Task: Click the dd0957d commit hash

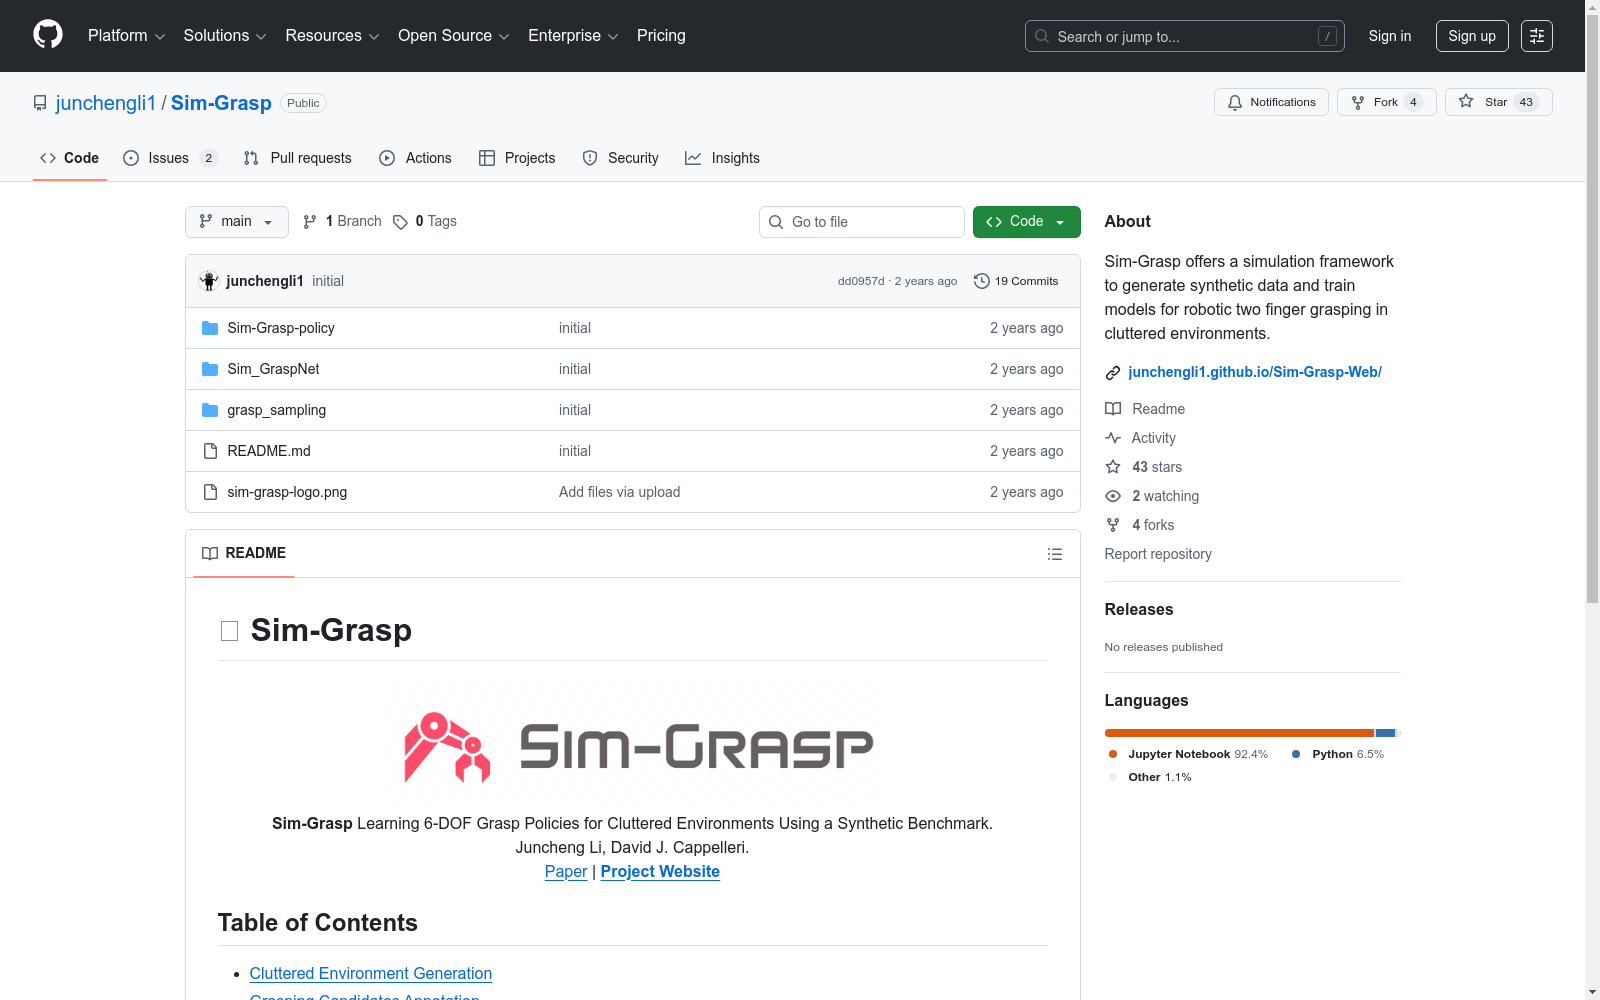Action: [861, 281]
